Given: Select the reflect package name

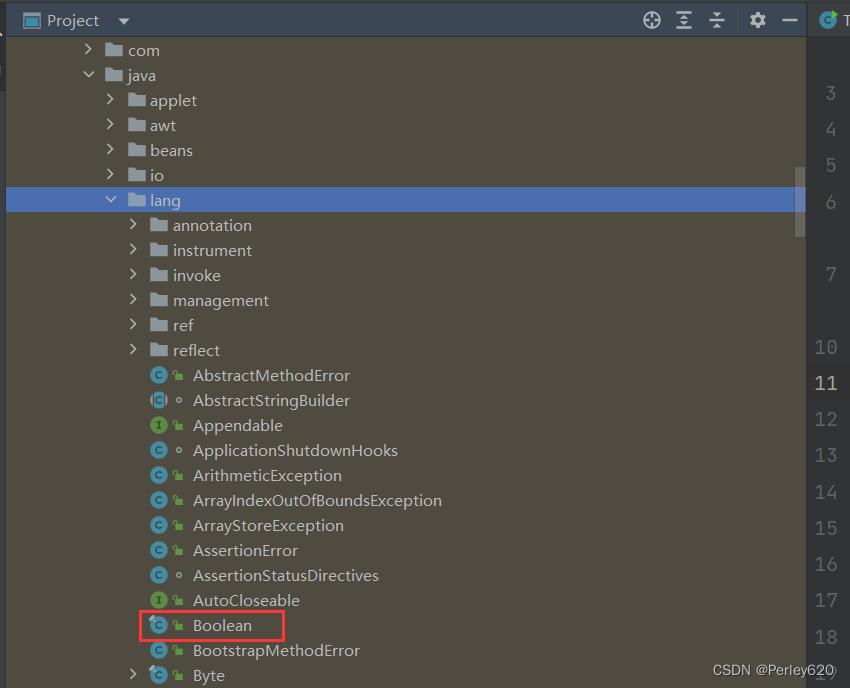Looking at the screenshot, I should 196,350.
